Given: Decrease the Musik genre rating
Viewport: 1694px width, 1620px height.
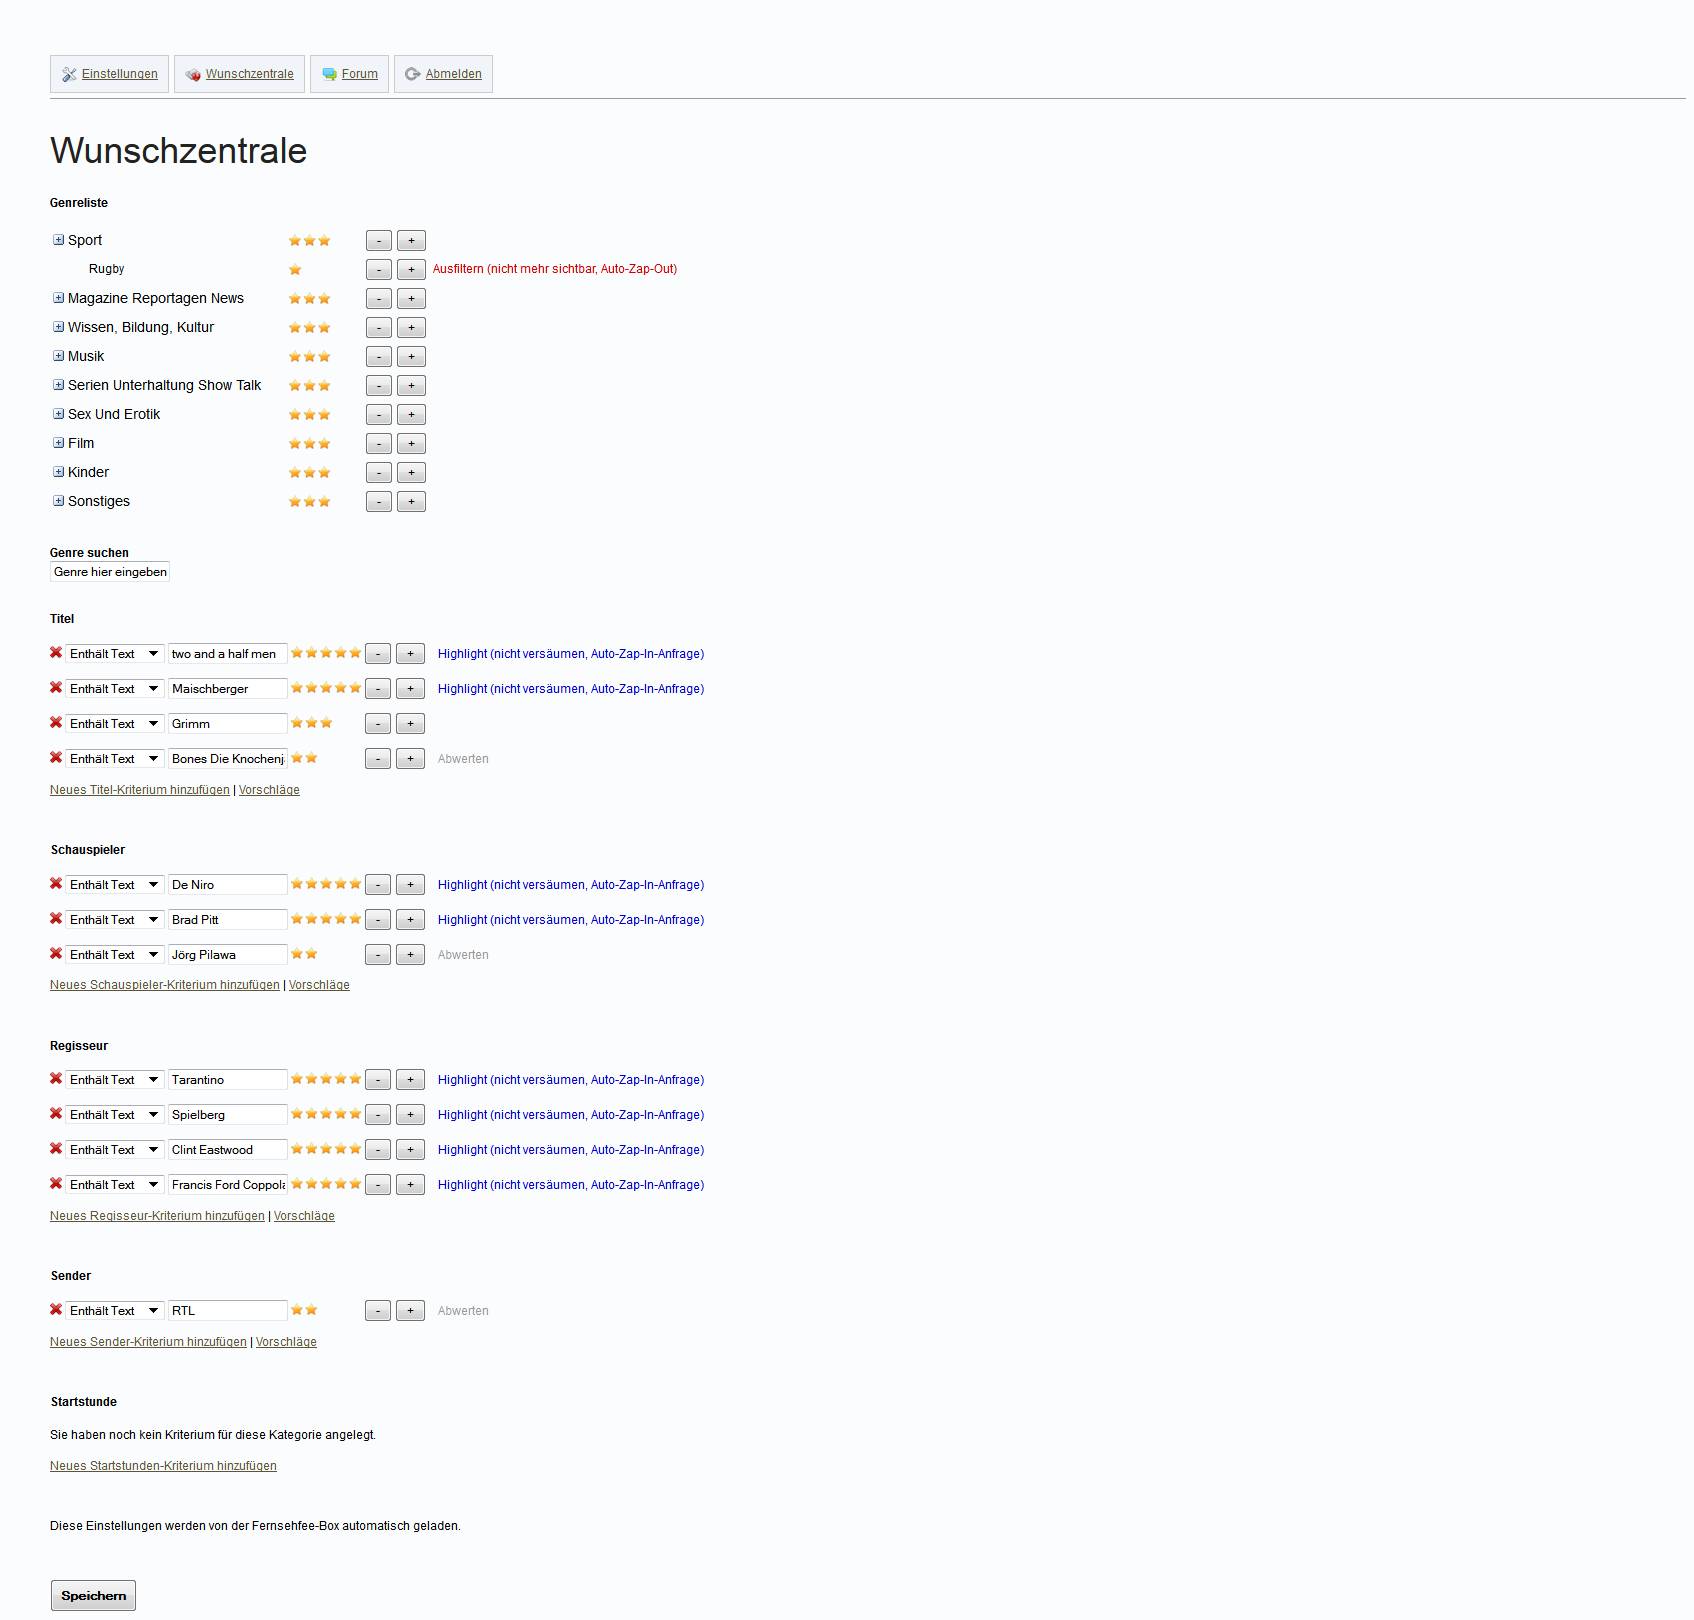Looking at the screenshot, I should 379,356.
